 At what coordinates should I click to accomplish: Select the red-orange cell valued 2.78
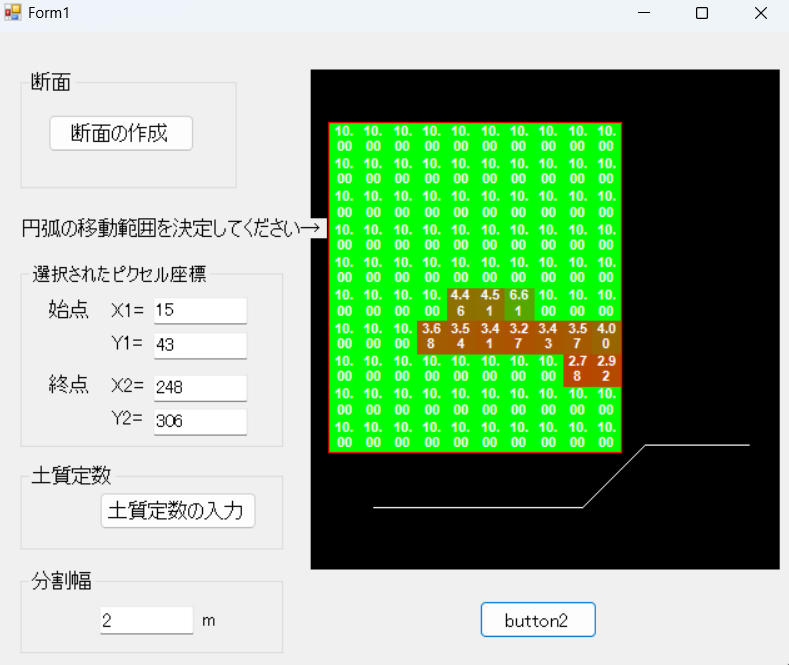577,368
